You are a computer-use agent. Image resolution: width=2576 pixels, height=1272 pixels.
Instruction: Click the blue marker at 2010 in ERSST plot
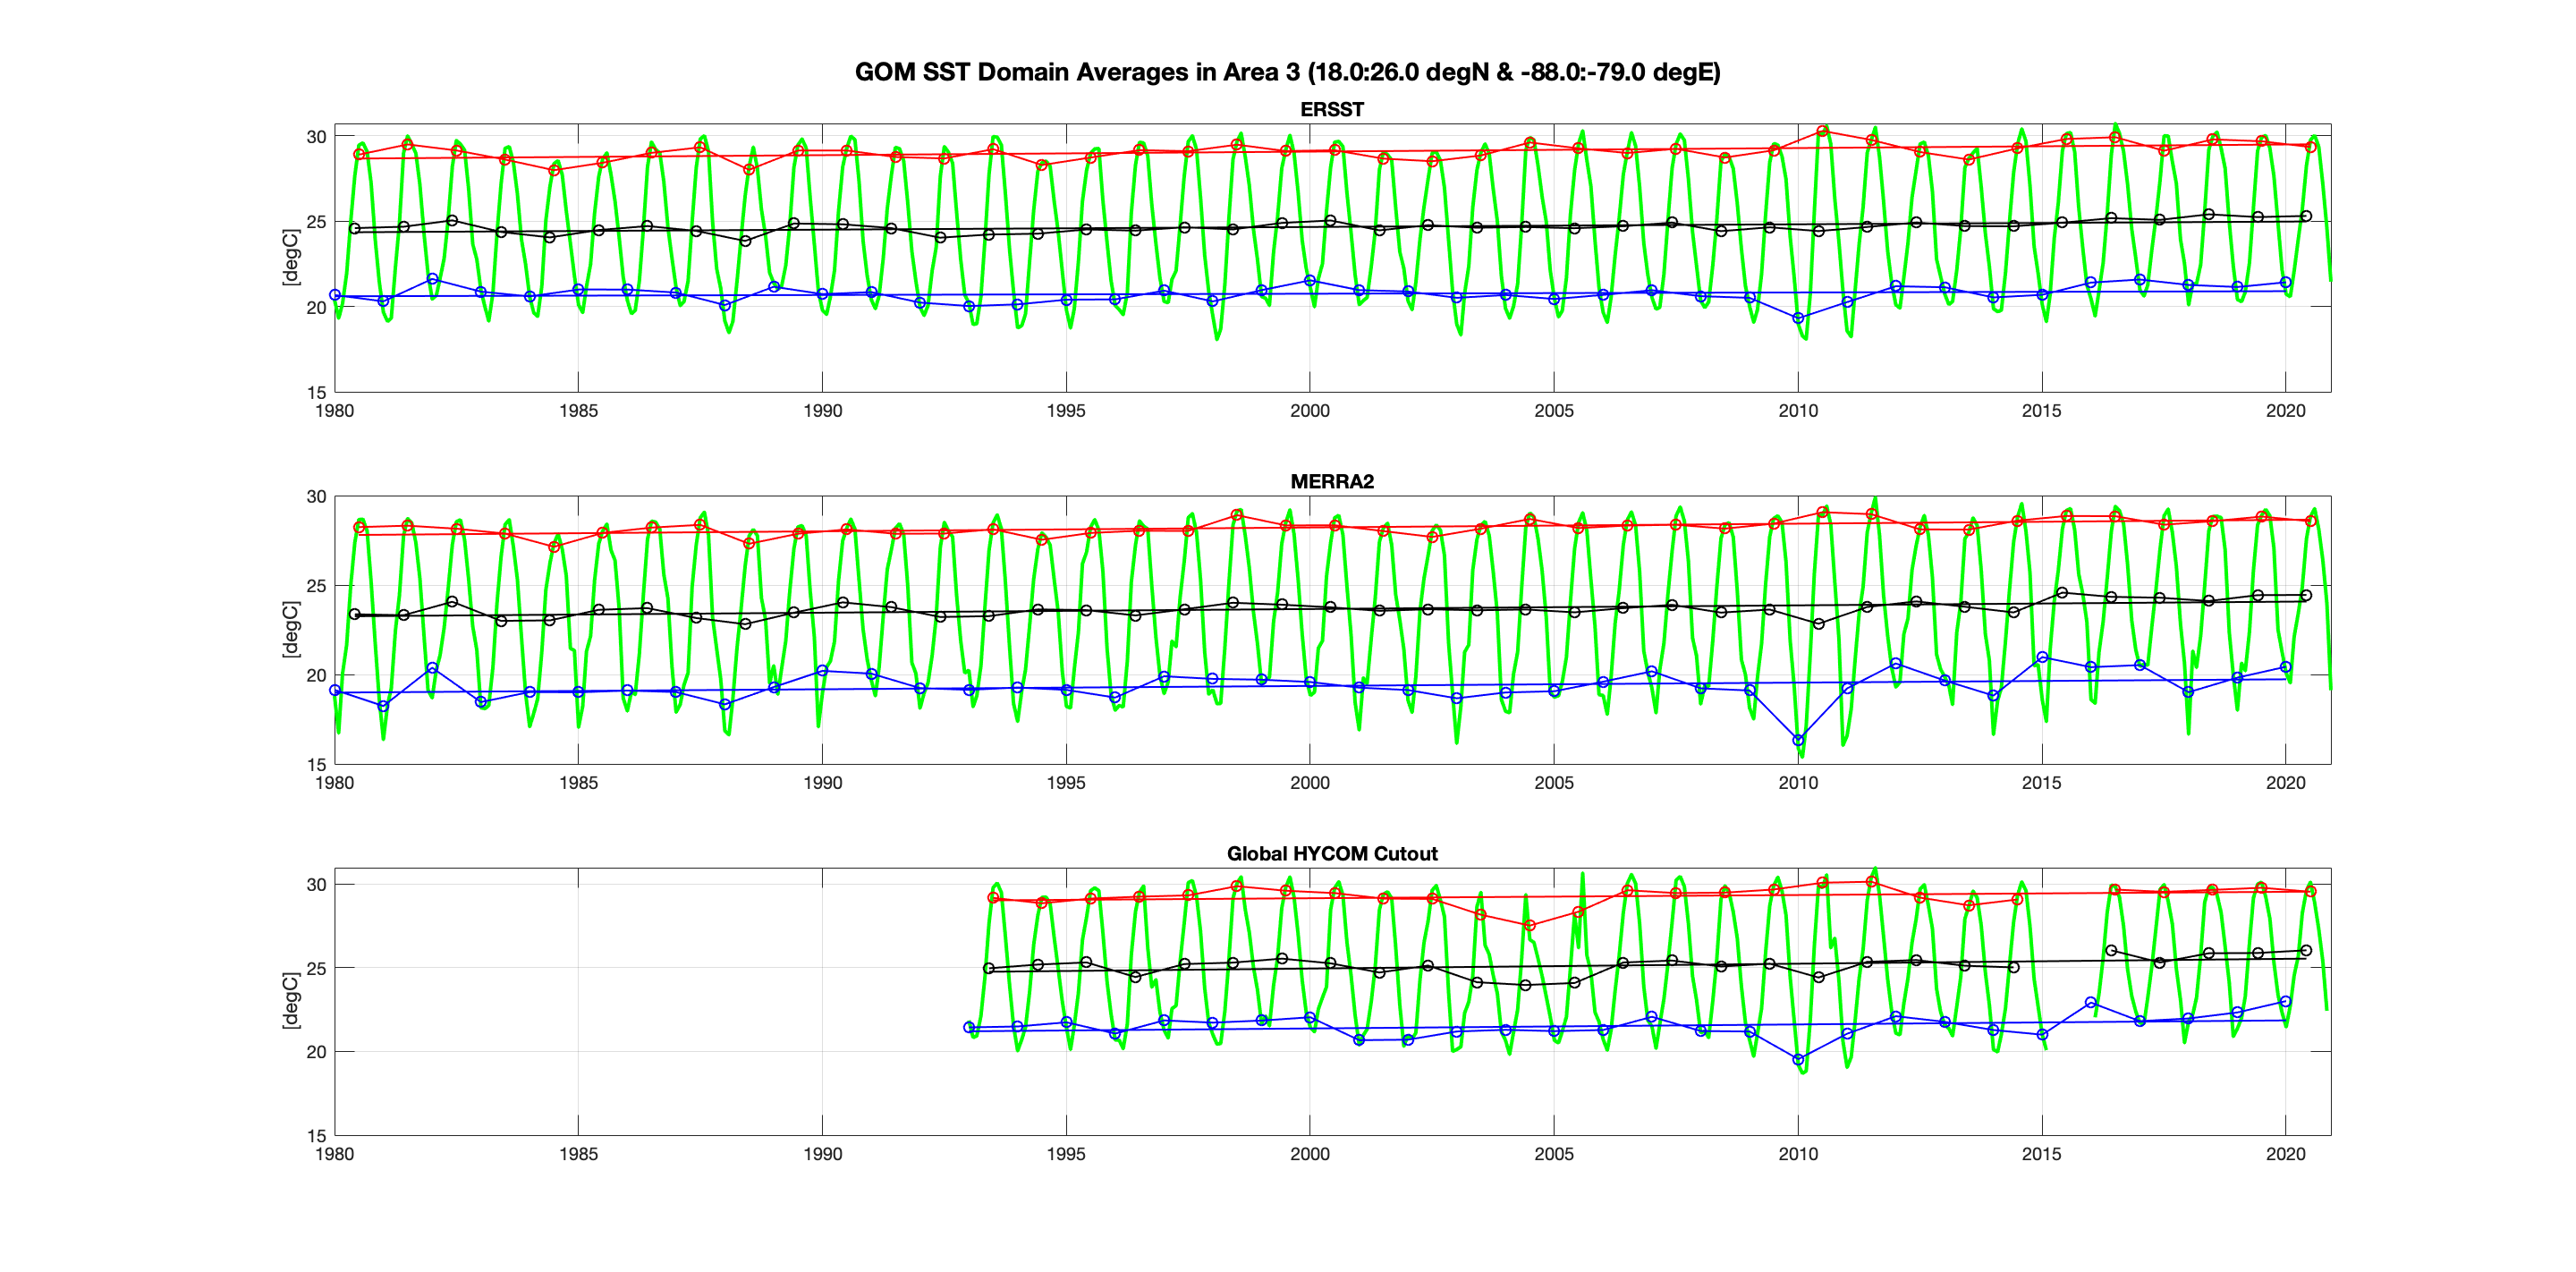pos(1798,318)
